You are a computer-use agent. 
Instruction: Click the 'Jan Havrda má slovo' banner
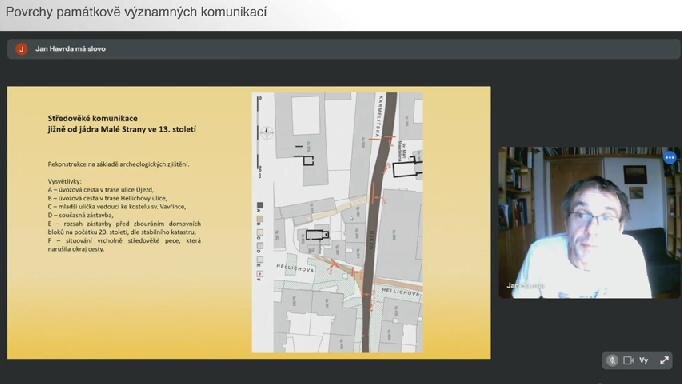(x=343, y=49)
